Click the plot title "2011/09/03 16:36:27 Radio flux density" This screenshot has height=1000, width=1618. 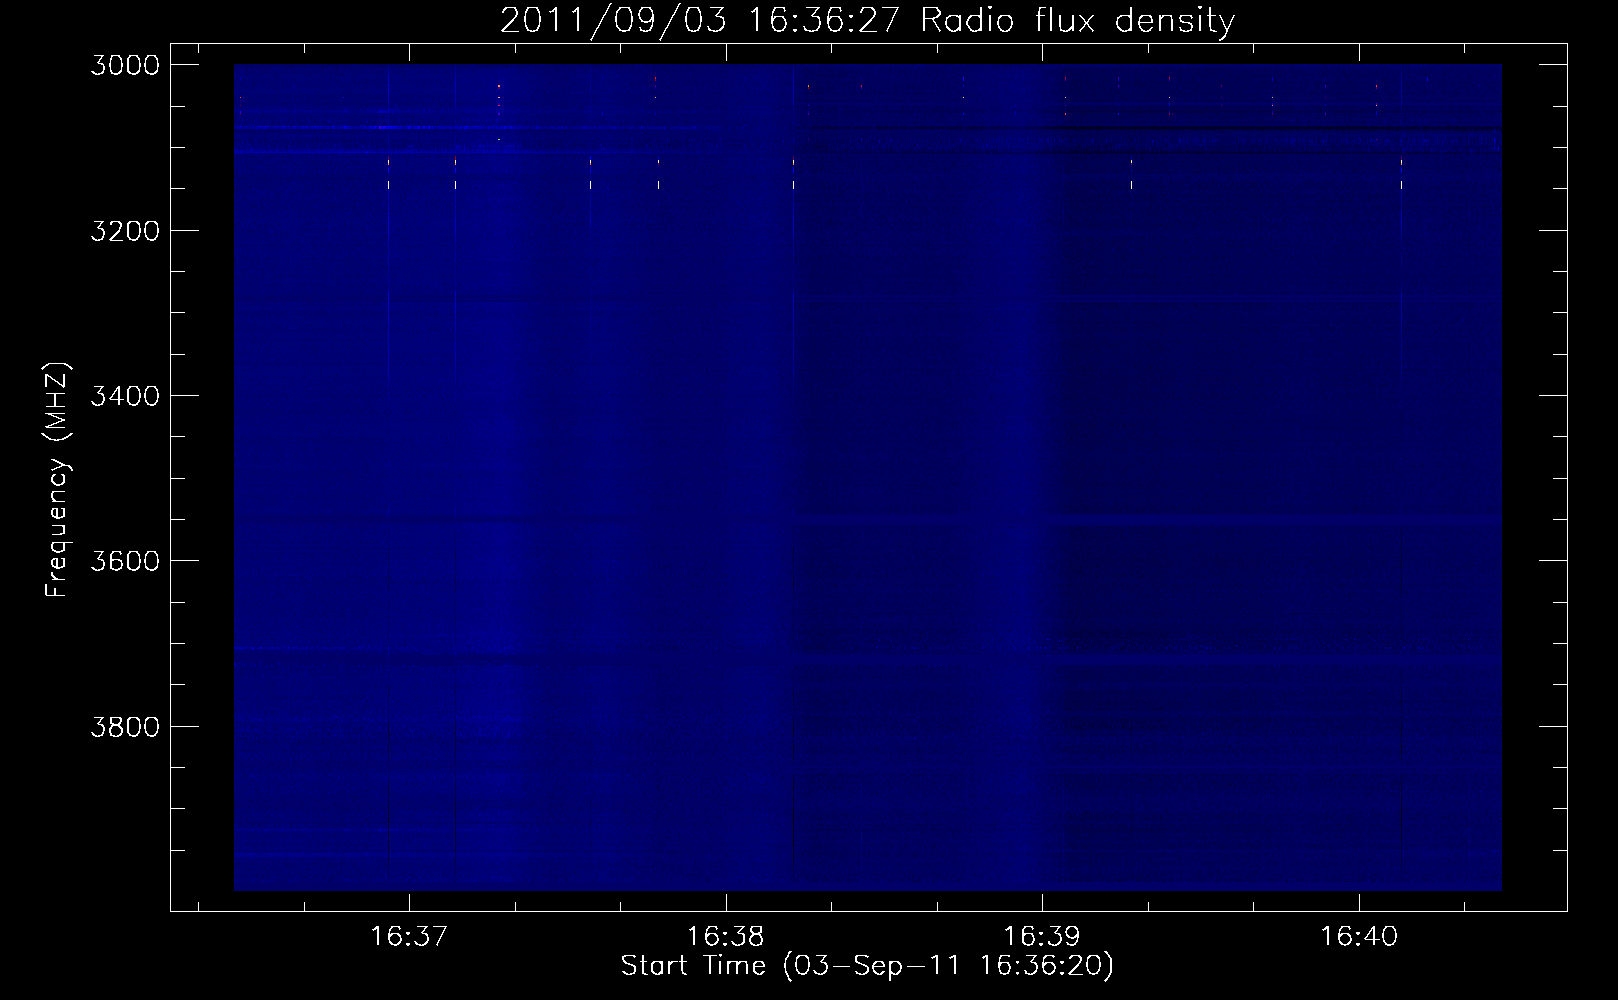[x=867, y=20]
